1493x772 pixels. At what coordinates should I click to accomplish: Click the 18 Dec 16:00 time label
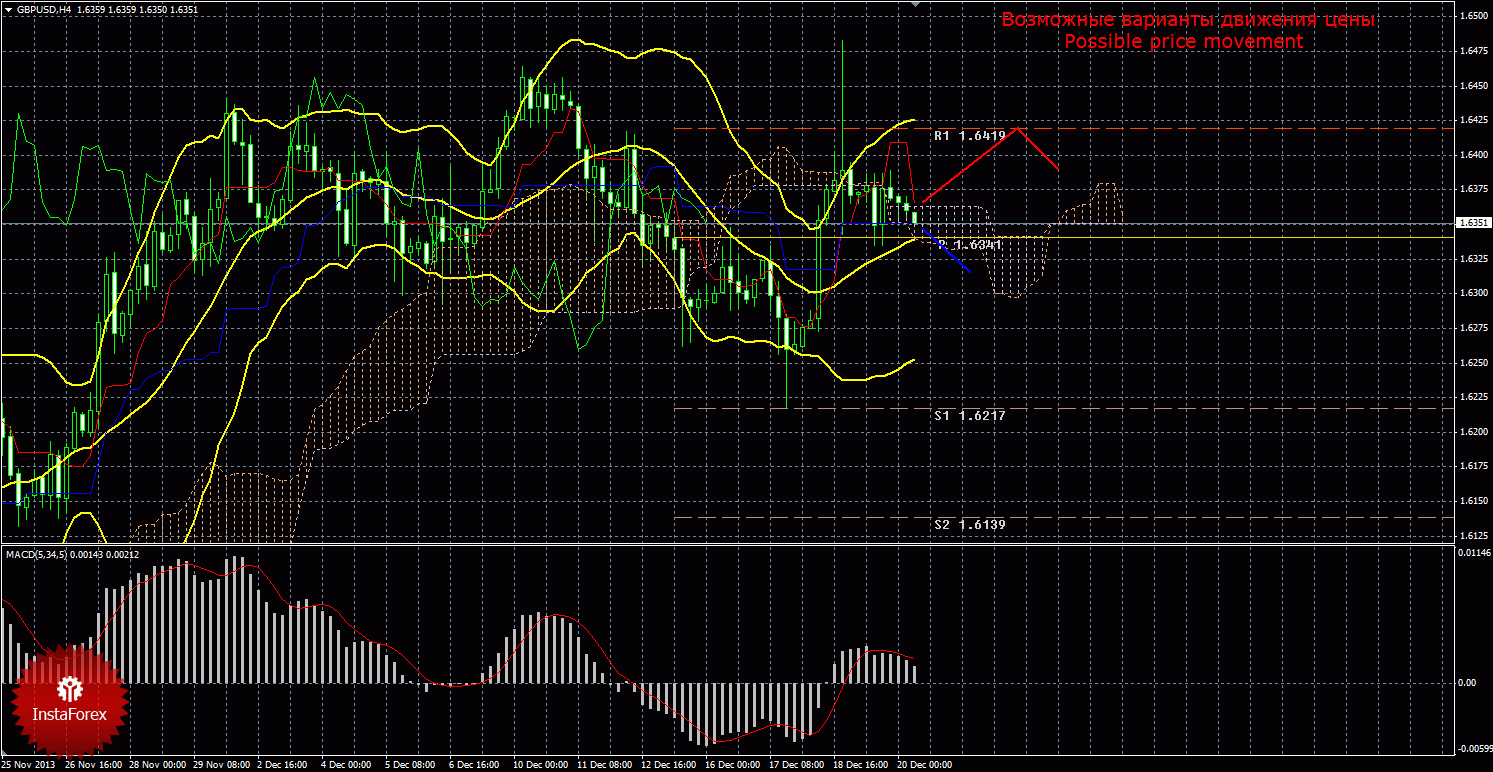click(x=860, y=765)
